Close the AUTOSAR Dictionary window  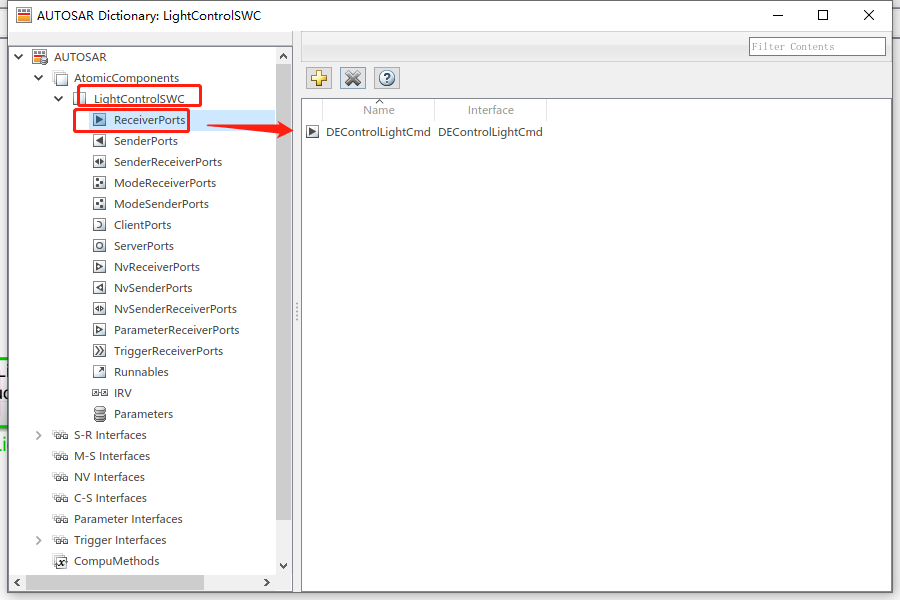[869, 16]
